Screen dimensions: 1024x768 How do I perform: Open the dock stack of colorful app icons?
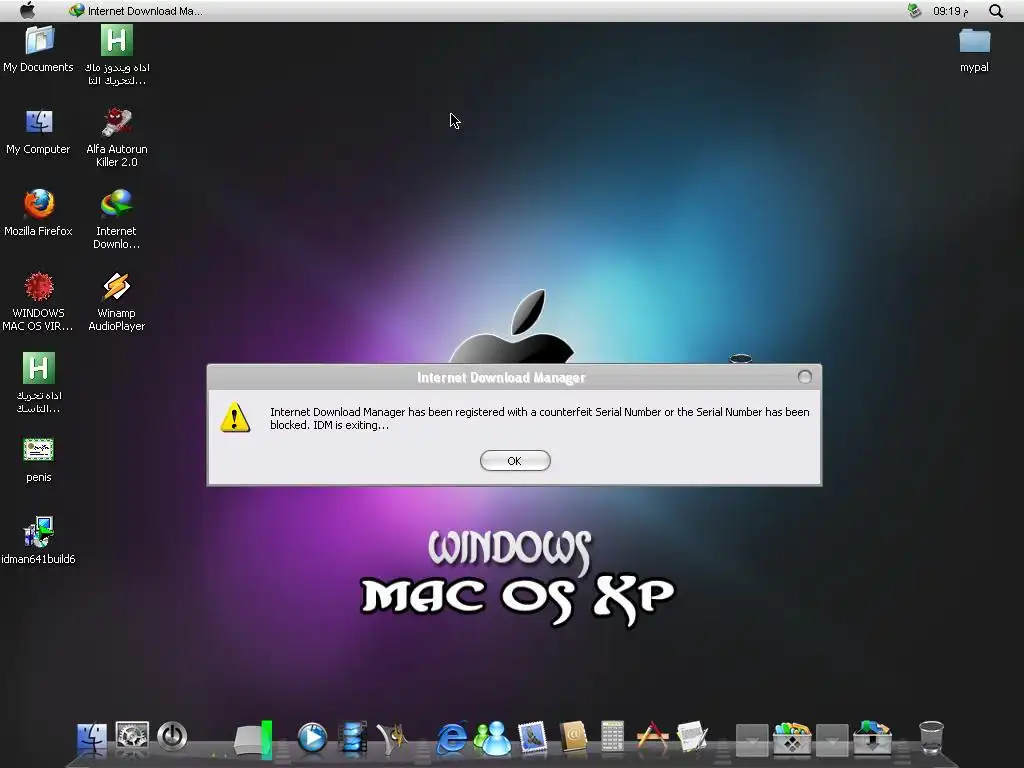[792, 738]
